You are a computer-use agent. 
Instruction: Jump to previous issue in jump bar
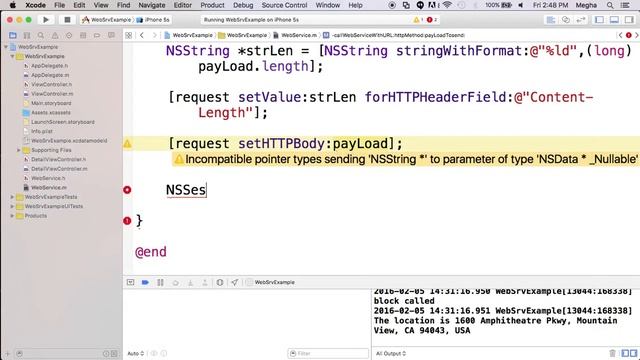(x=620, y=36)
